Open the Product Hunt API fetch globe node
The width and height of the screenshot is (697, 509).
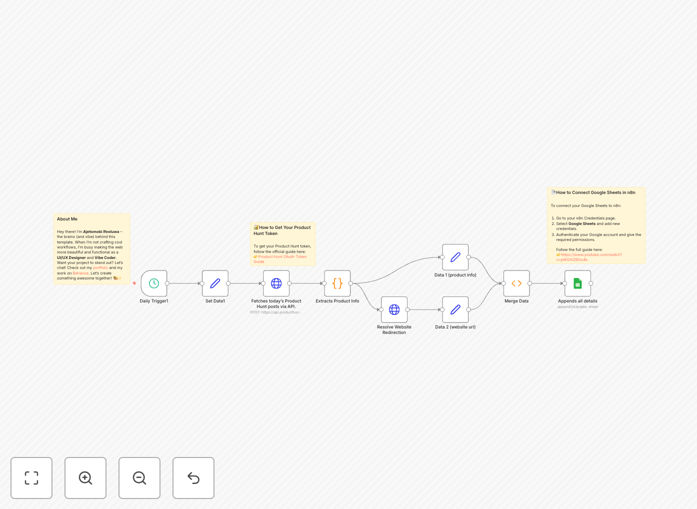point(276,283)
